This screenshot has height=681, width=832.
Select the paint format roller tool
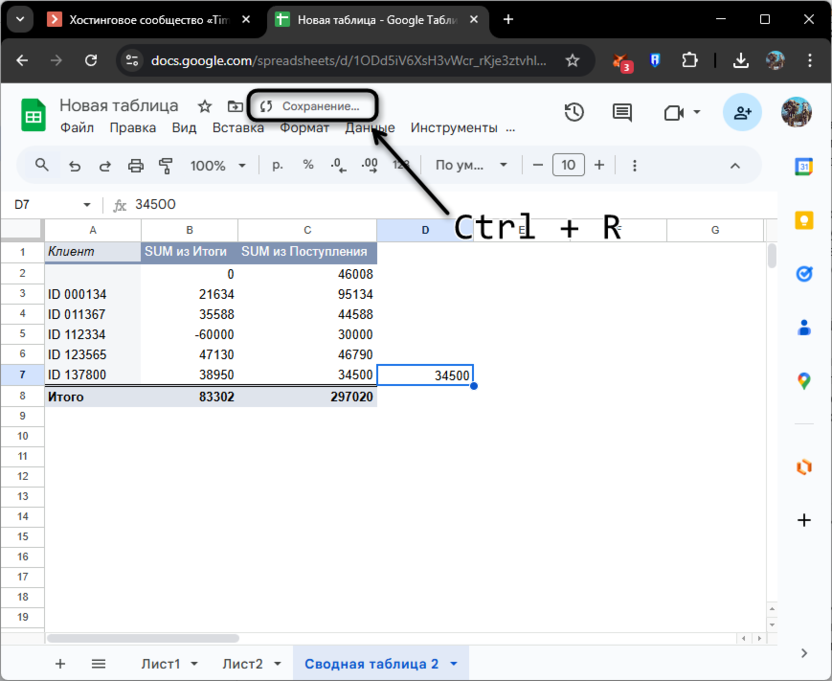pos(166,166)
